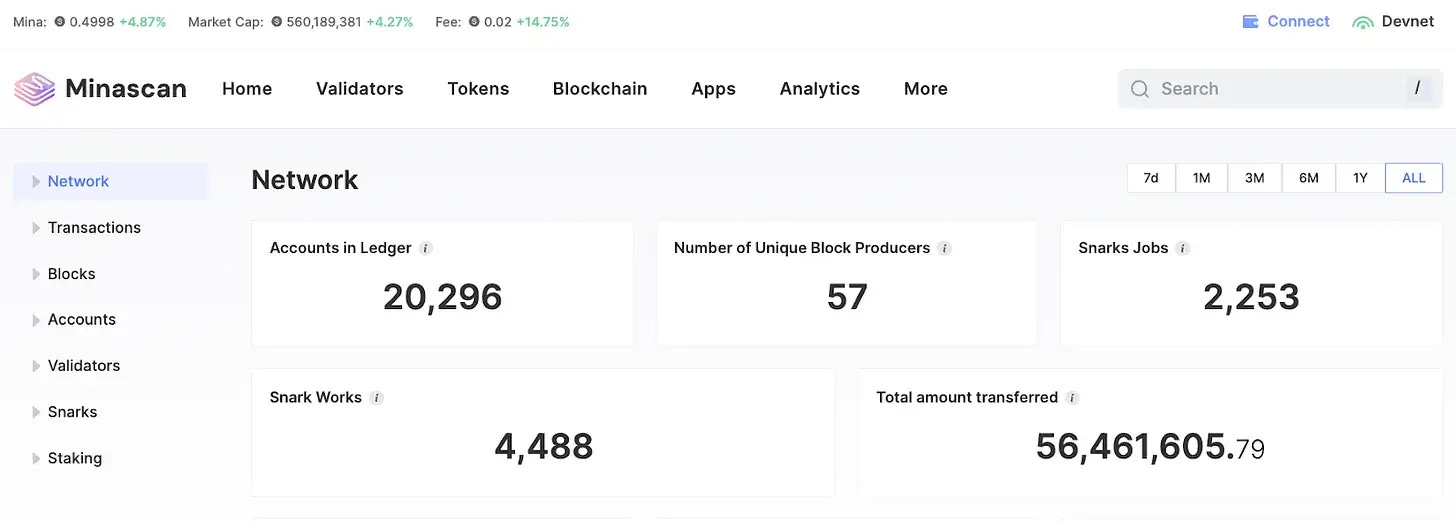Open the Validators top navigation item

pyautogui.click(x=360, y=89)
